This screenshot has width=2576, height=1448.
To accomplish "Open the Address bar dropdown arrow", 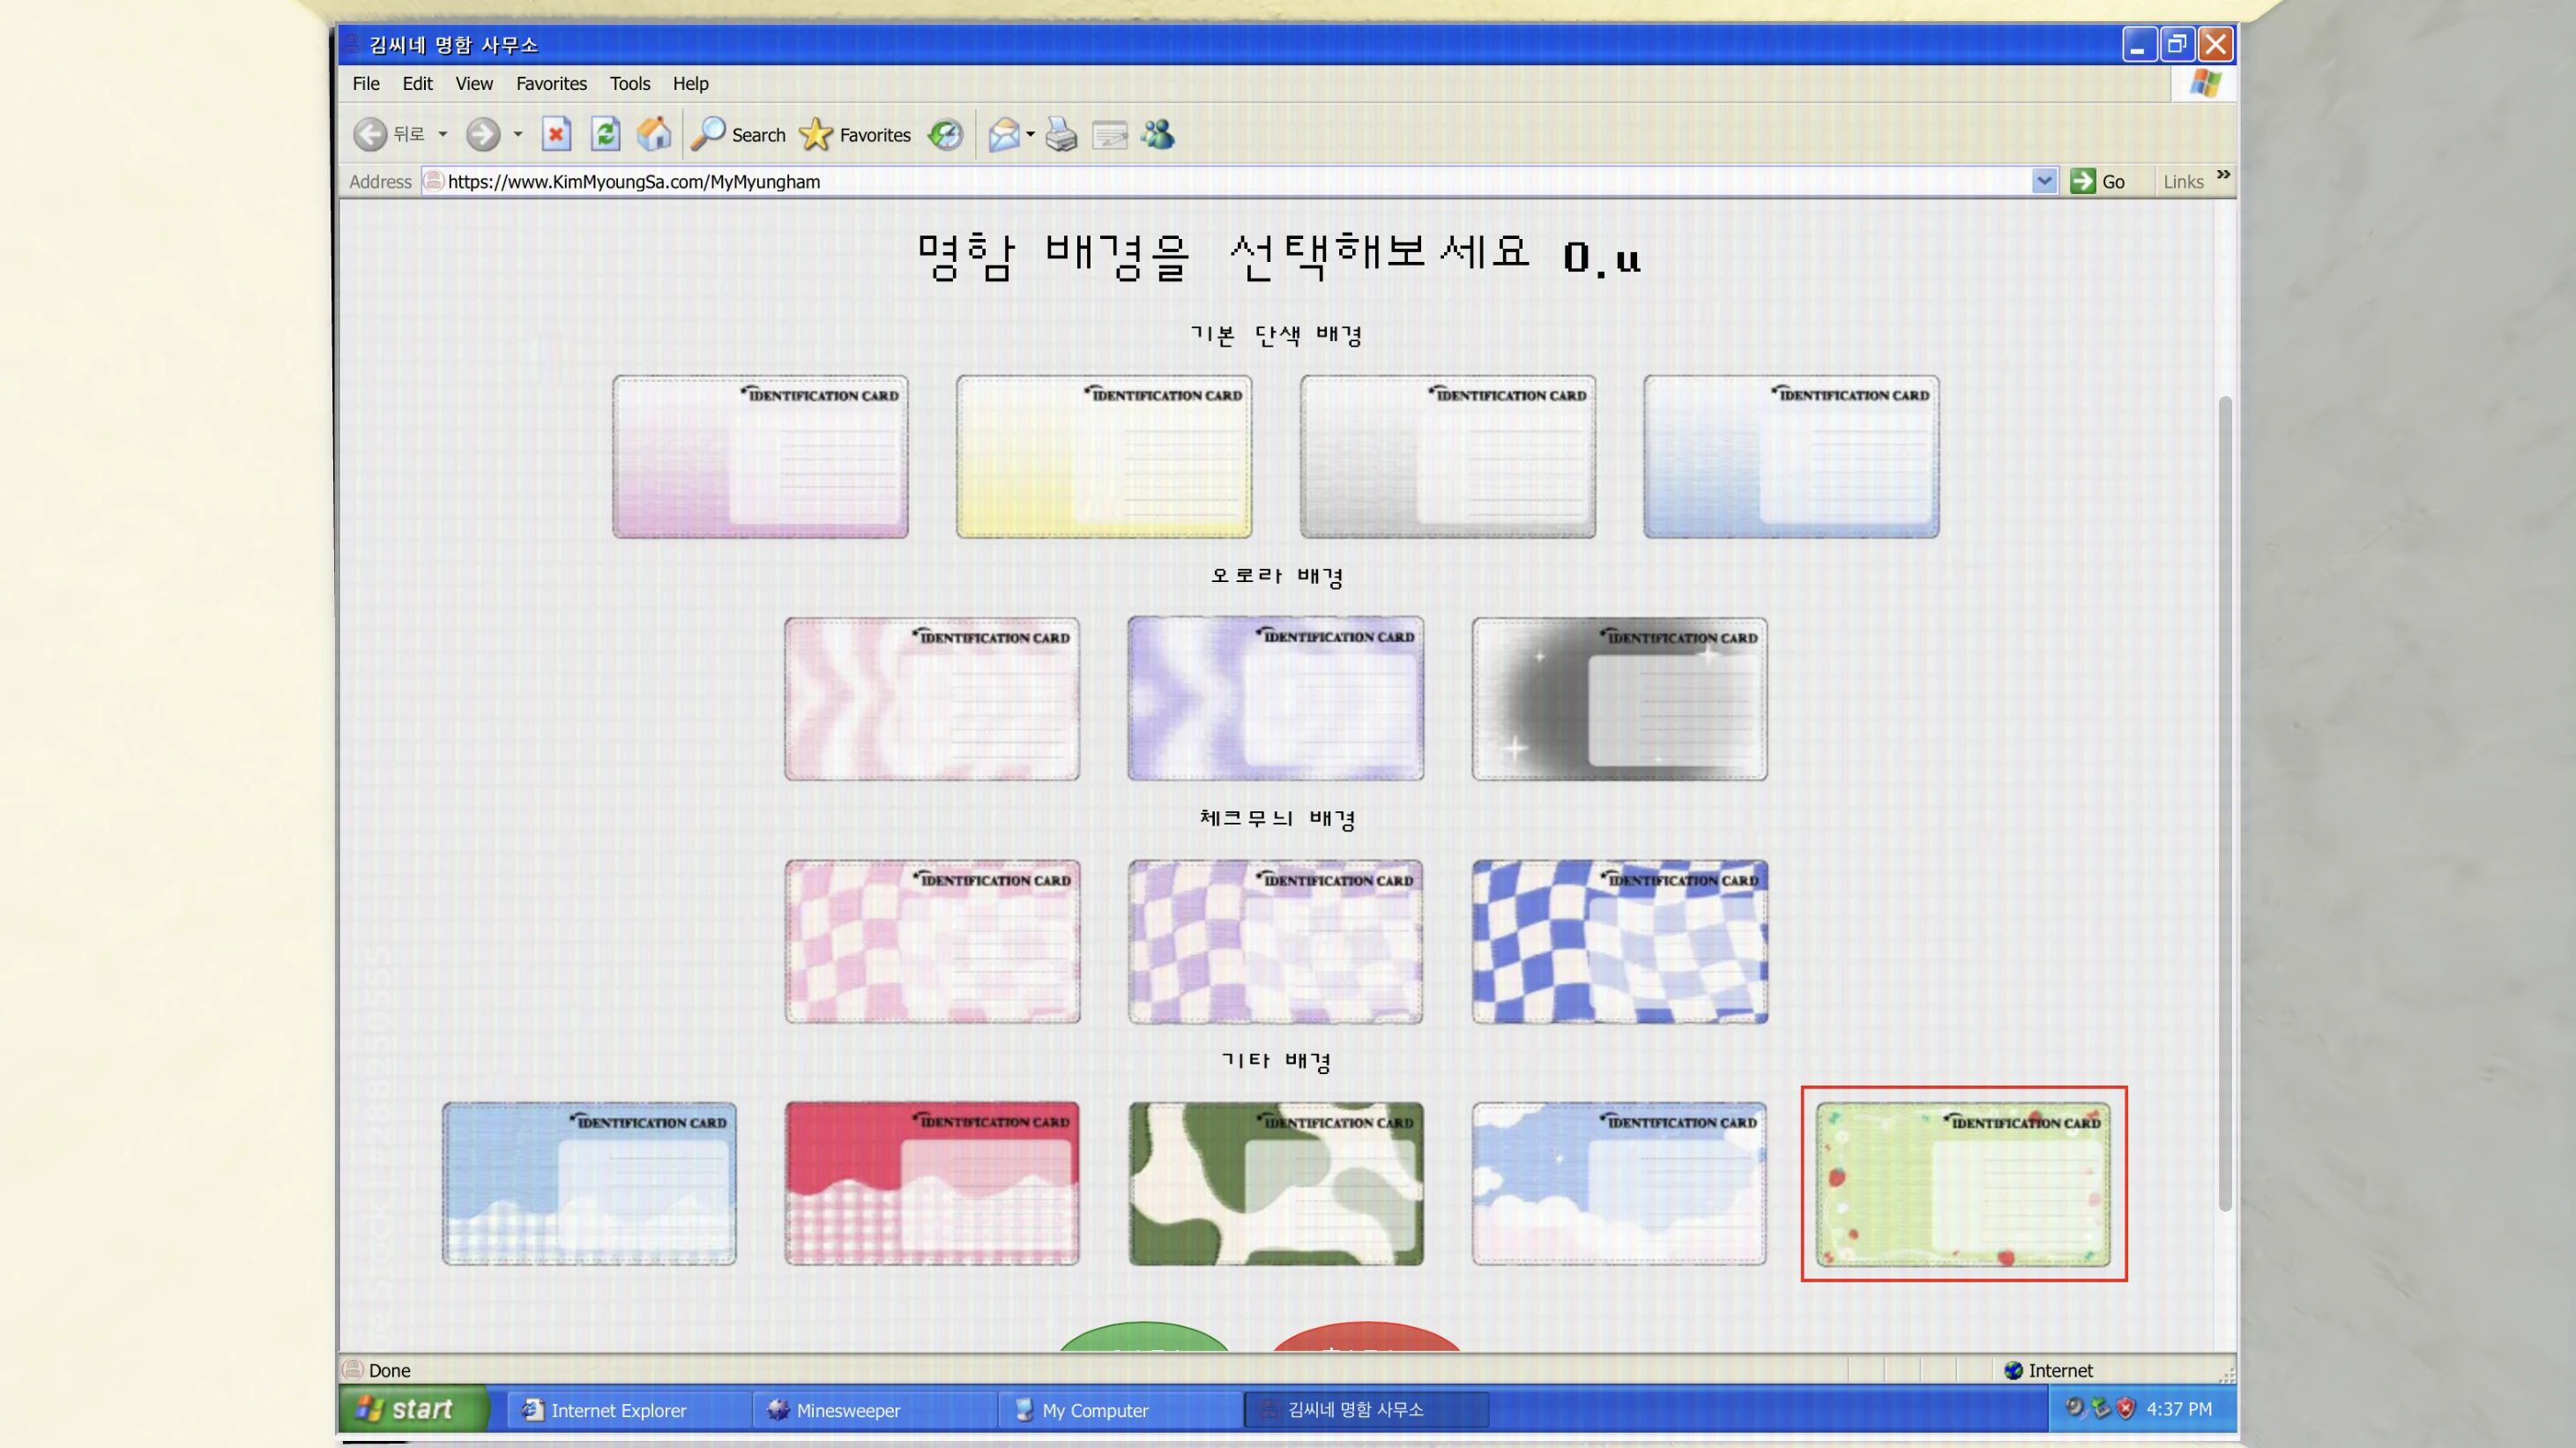I will pyautogui.click(x=2046, y=181).
